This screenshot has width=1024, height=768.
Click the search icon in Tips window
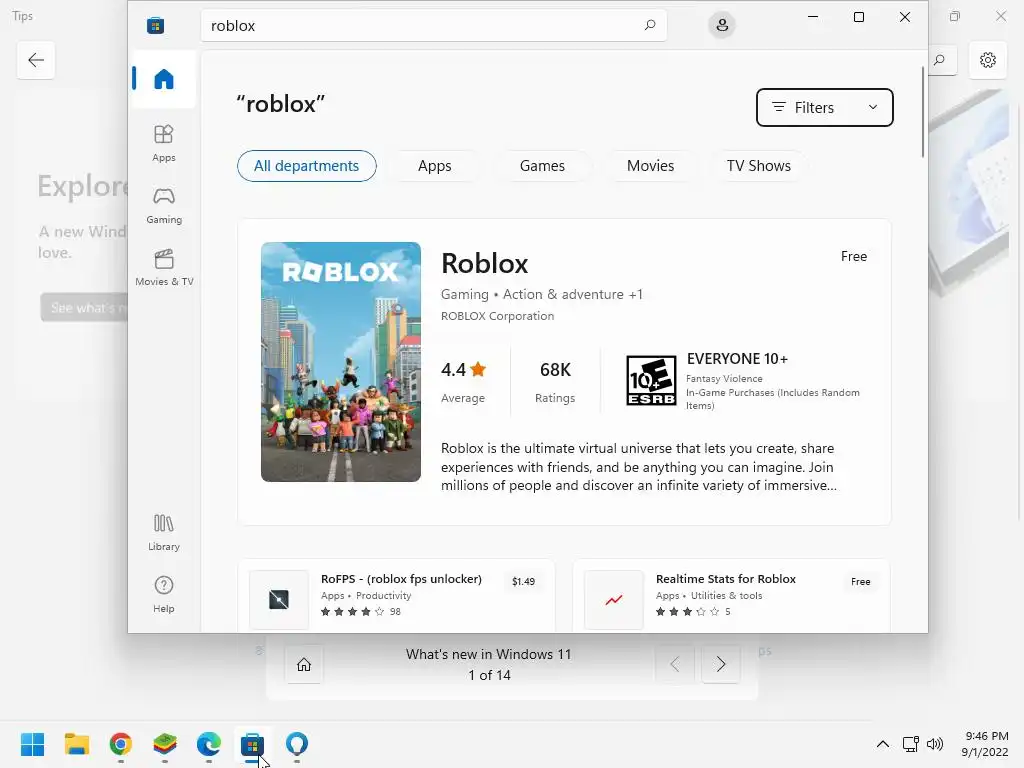(939, 60)
